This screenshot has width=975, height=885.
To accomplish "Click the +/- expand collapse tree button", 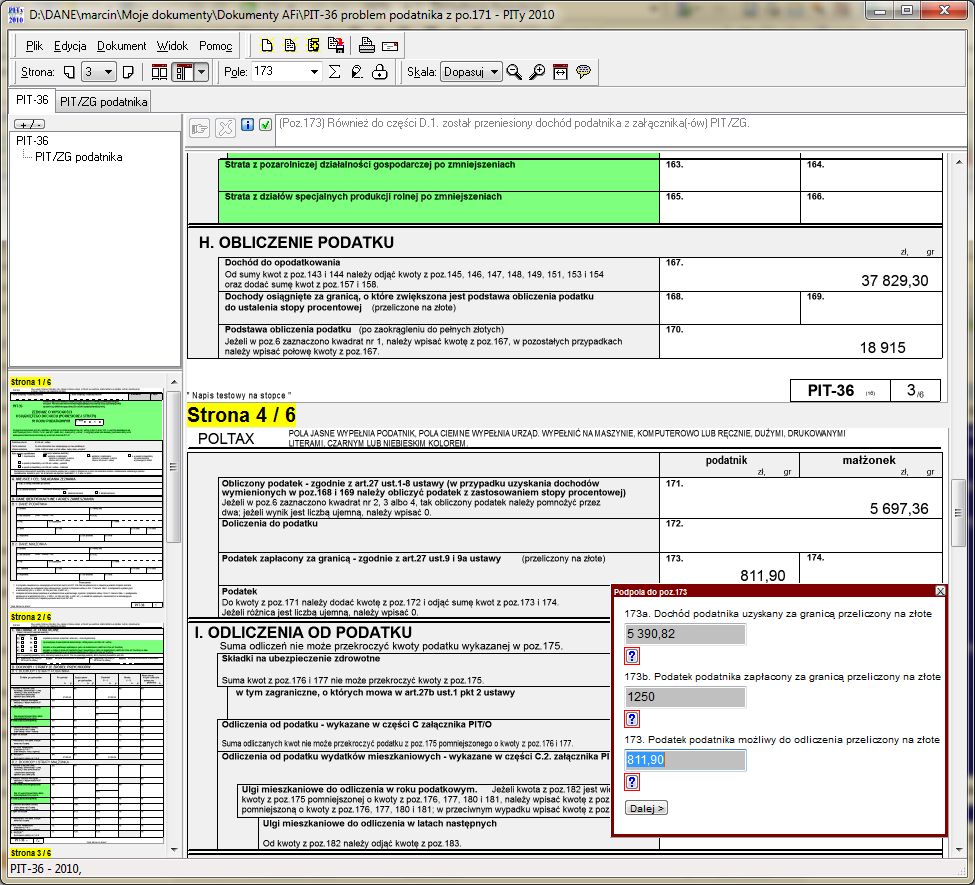I will click(x=31, y=124).
